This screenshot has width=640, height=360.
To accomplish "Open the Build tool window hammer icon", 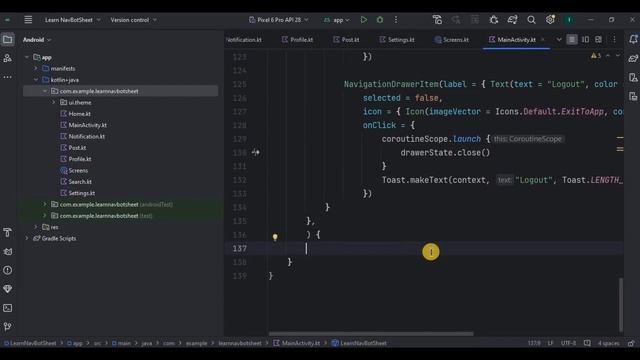I will pos(8,232).
